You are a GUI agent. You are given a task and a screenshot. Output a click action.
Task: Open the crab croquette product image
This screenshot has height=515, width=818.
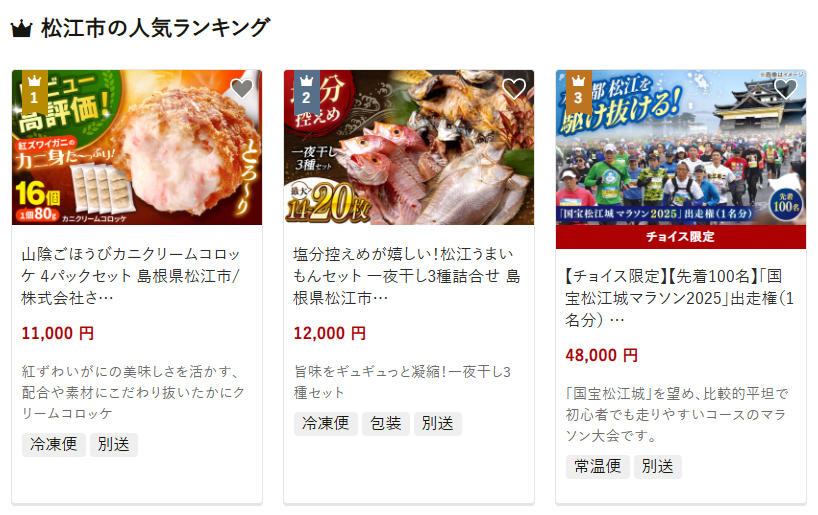click(x=137, y=147)
